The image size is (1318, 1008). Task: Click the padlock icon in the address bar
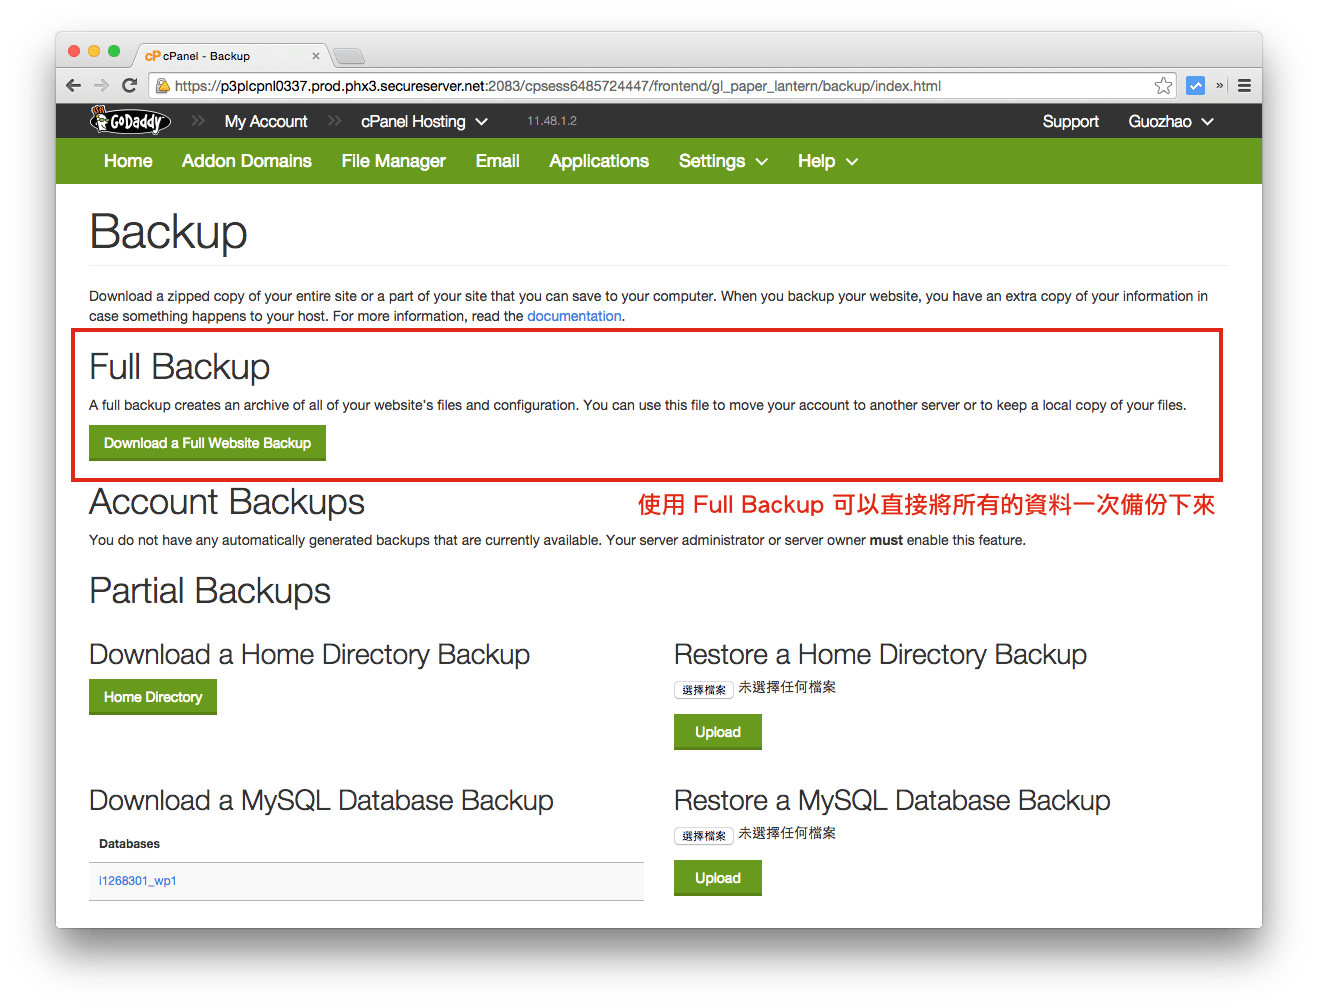(x=162, y=85)
